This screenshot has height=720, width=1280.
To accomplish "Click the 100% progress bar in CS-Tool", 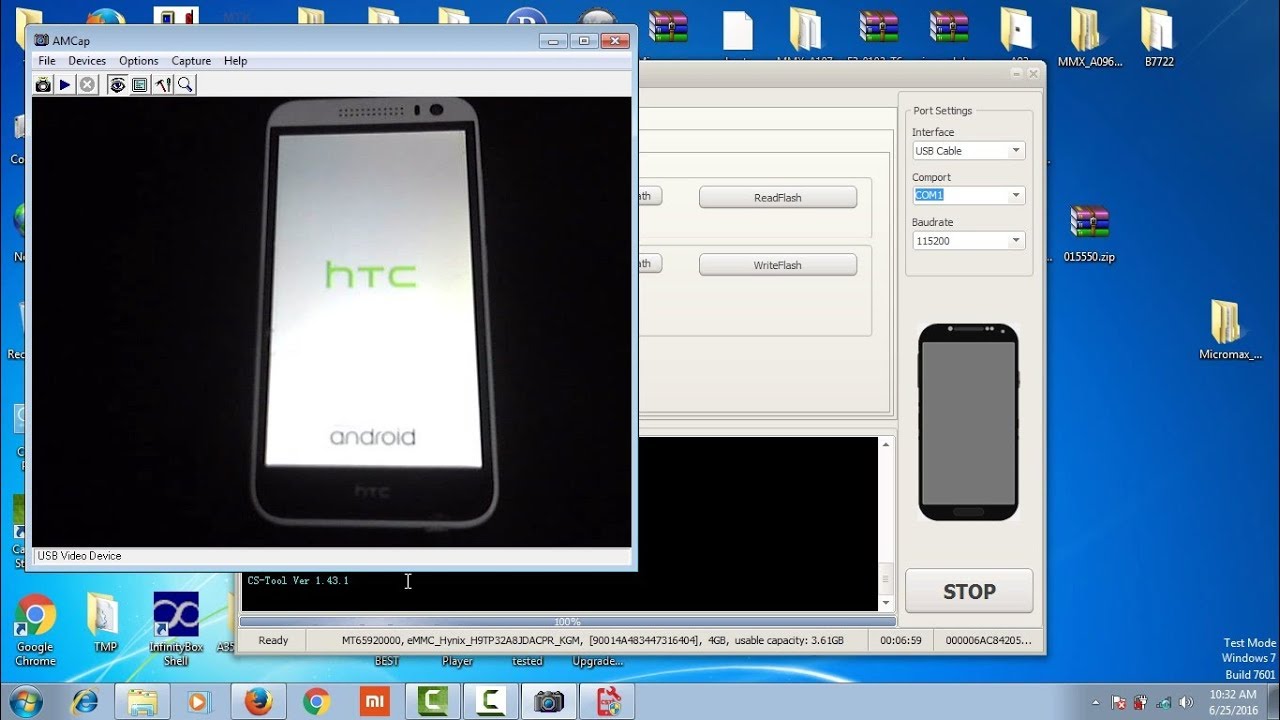I will coord(568,622).
